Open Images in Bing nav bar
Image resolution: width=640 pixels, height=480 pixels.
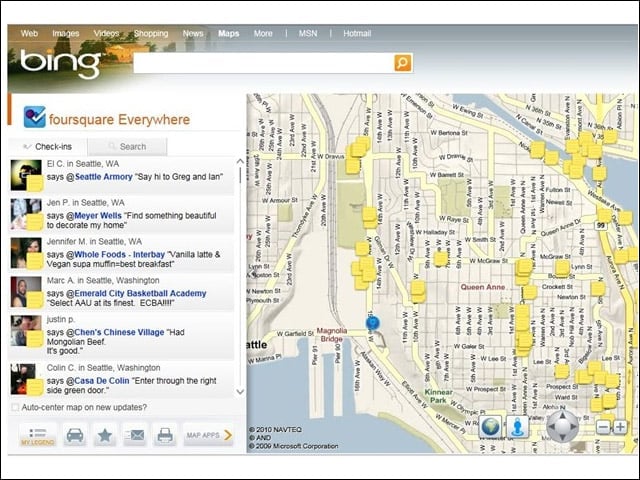coord(66,33)
